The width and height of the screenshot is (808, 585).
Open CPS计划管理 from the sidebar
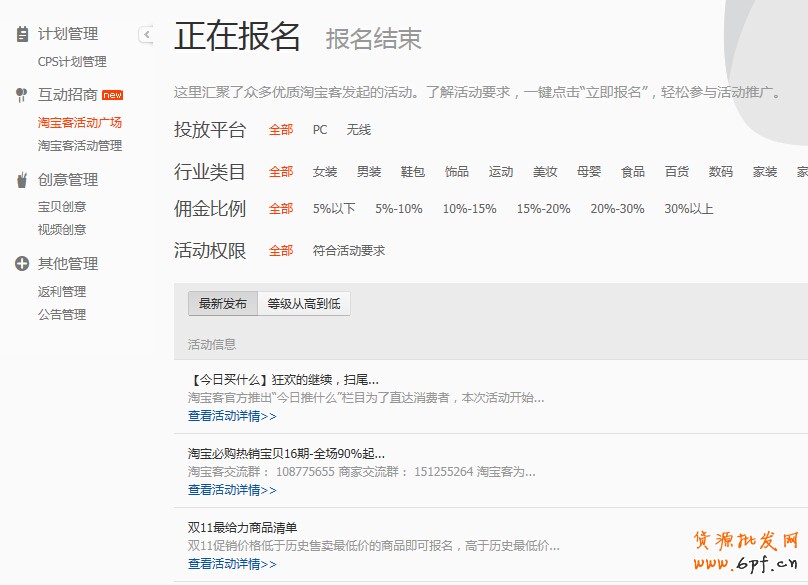point(71,61)
